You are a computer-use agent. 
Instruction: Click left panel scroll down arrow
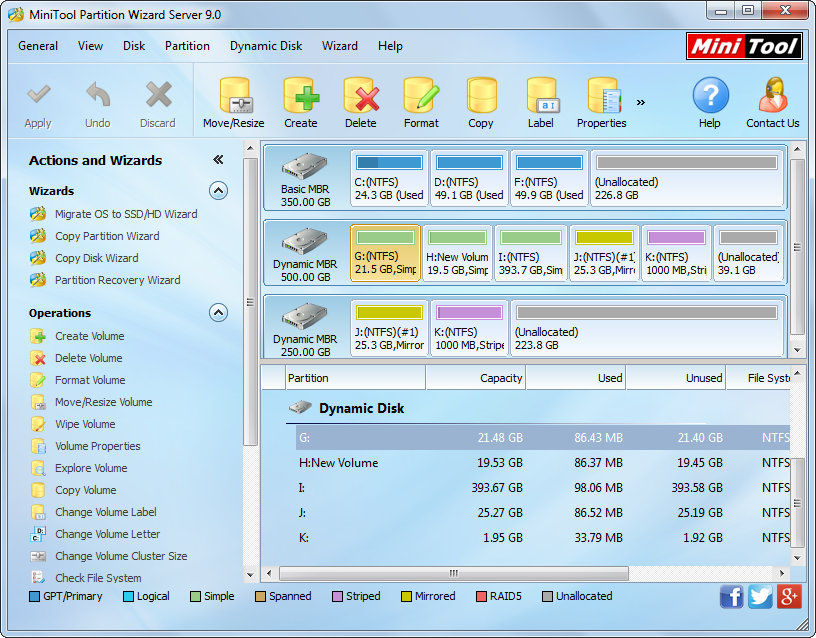pyautogui.click(x=250, y=575)
